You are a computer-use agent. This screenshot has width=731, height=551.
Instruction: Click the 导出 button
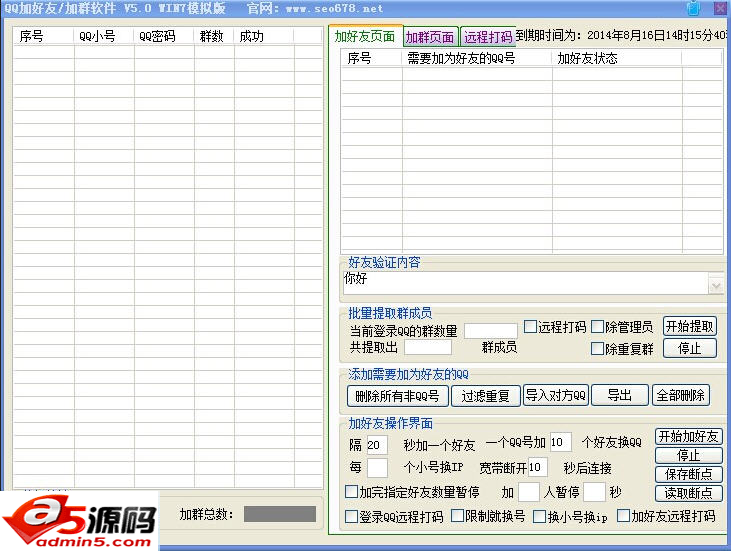[x=620, y=395]
